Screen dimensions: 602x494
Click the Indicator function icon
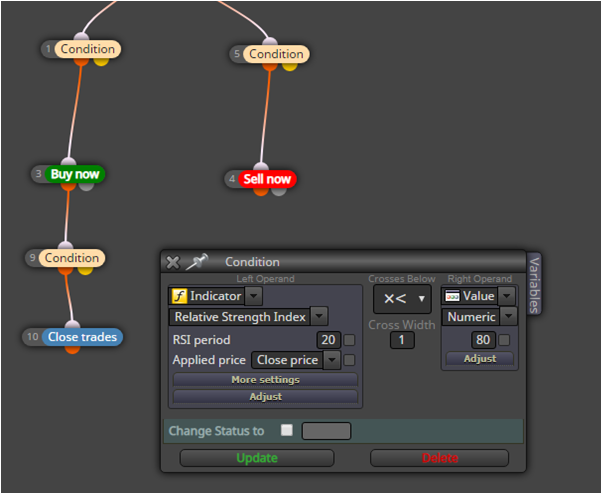(179, 296)
